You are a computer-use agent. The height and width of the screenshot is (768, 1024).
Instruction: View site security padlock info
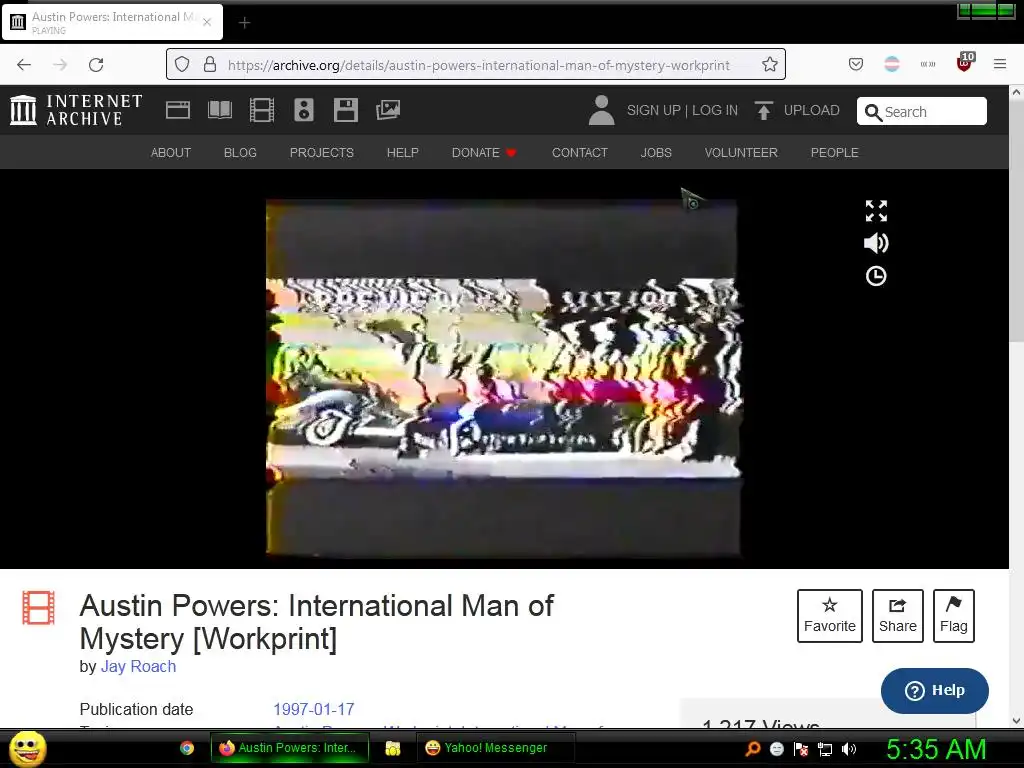[210, 65]
